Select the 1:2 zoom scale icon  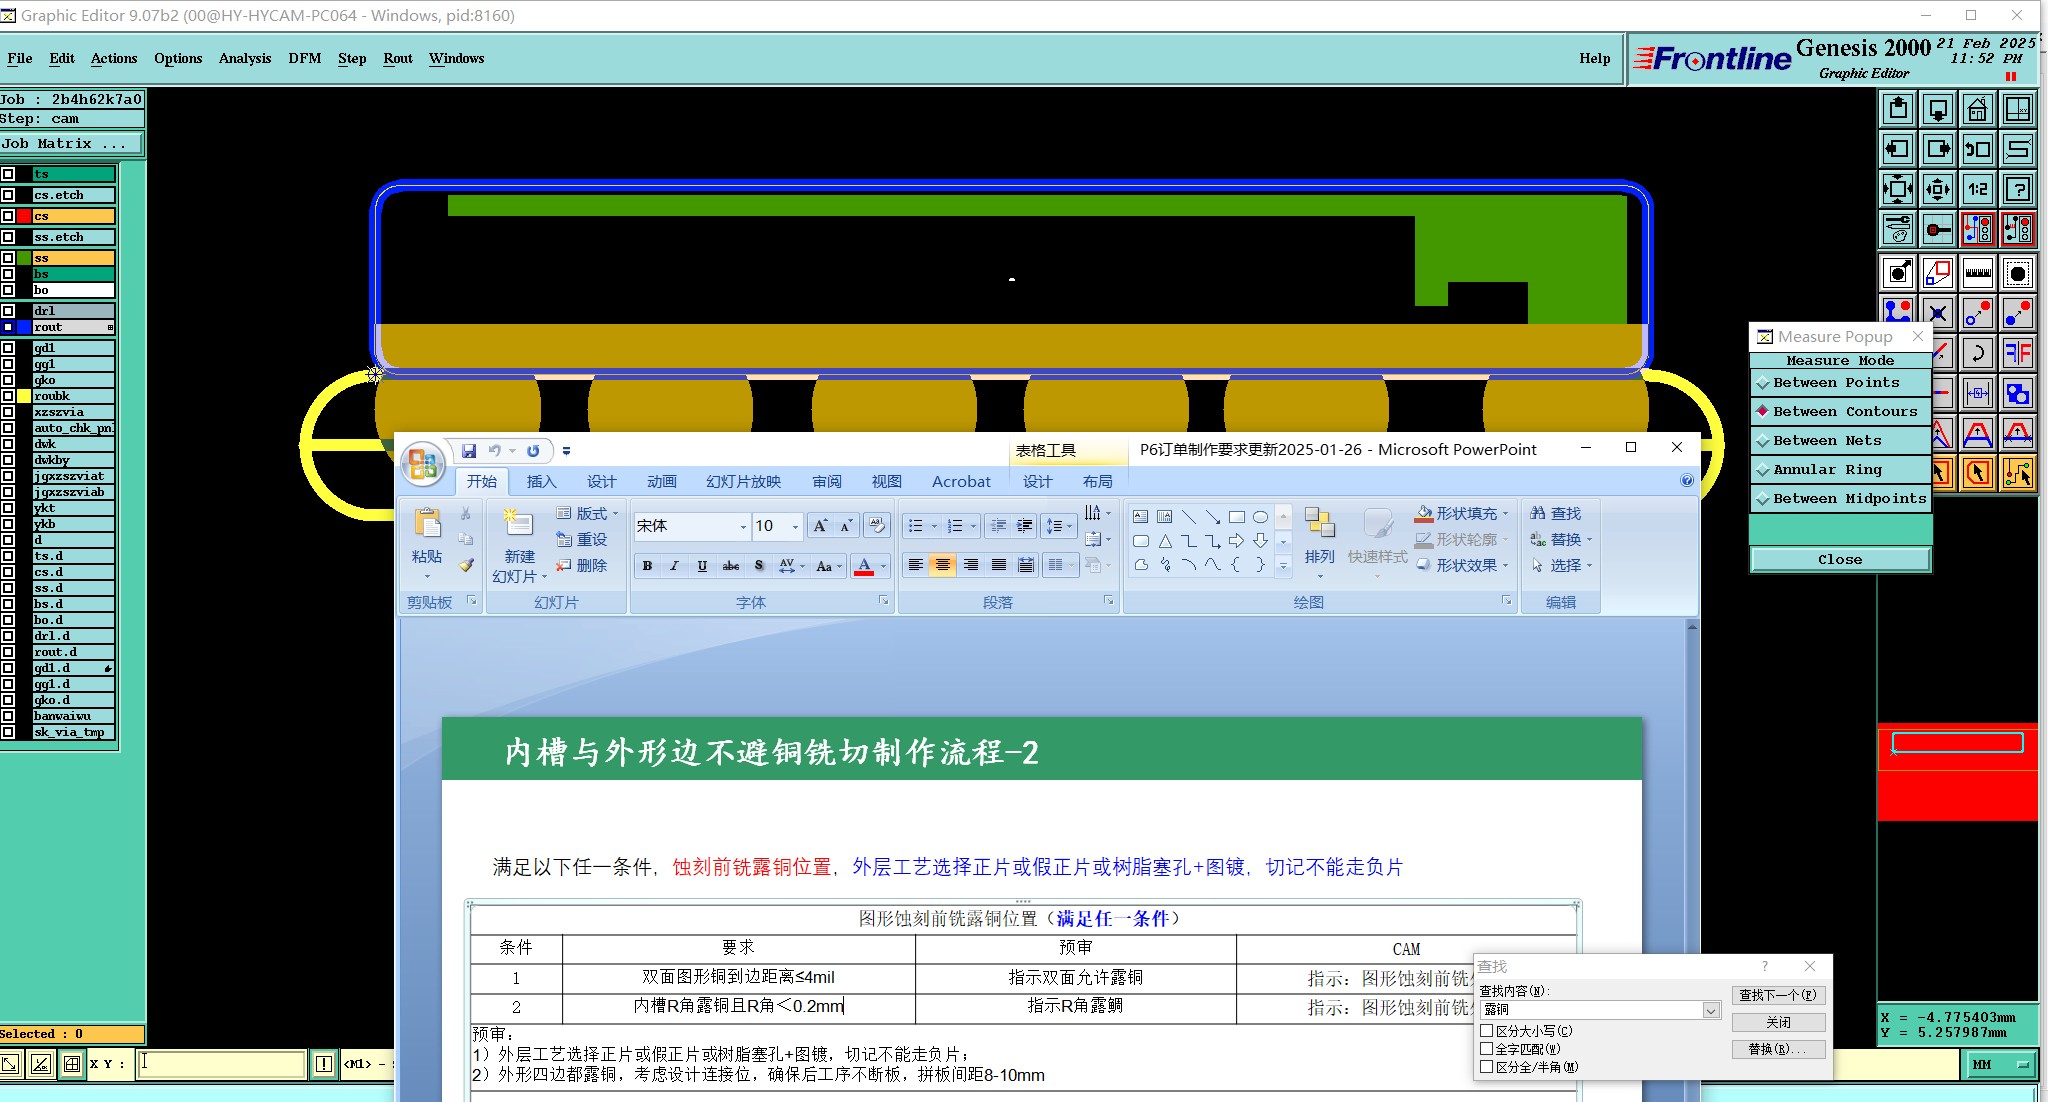pyautogui.click(x=1977, y=189)
